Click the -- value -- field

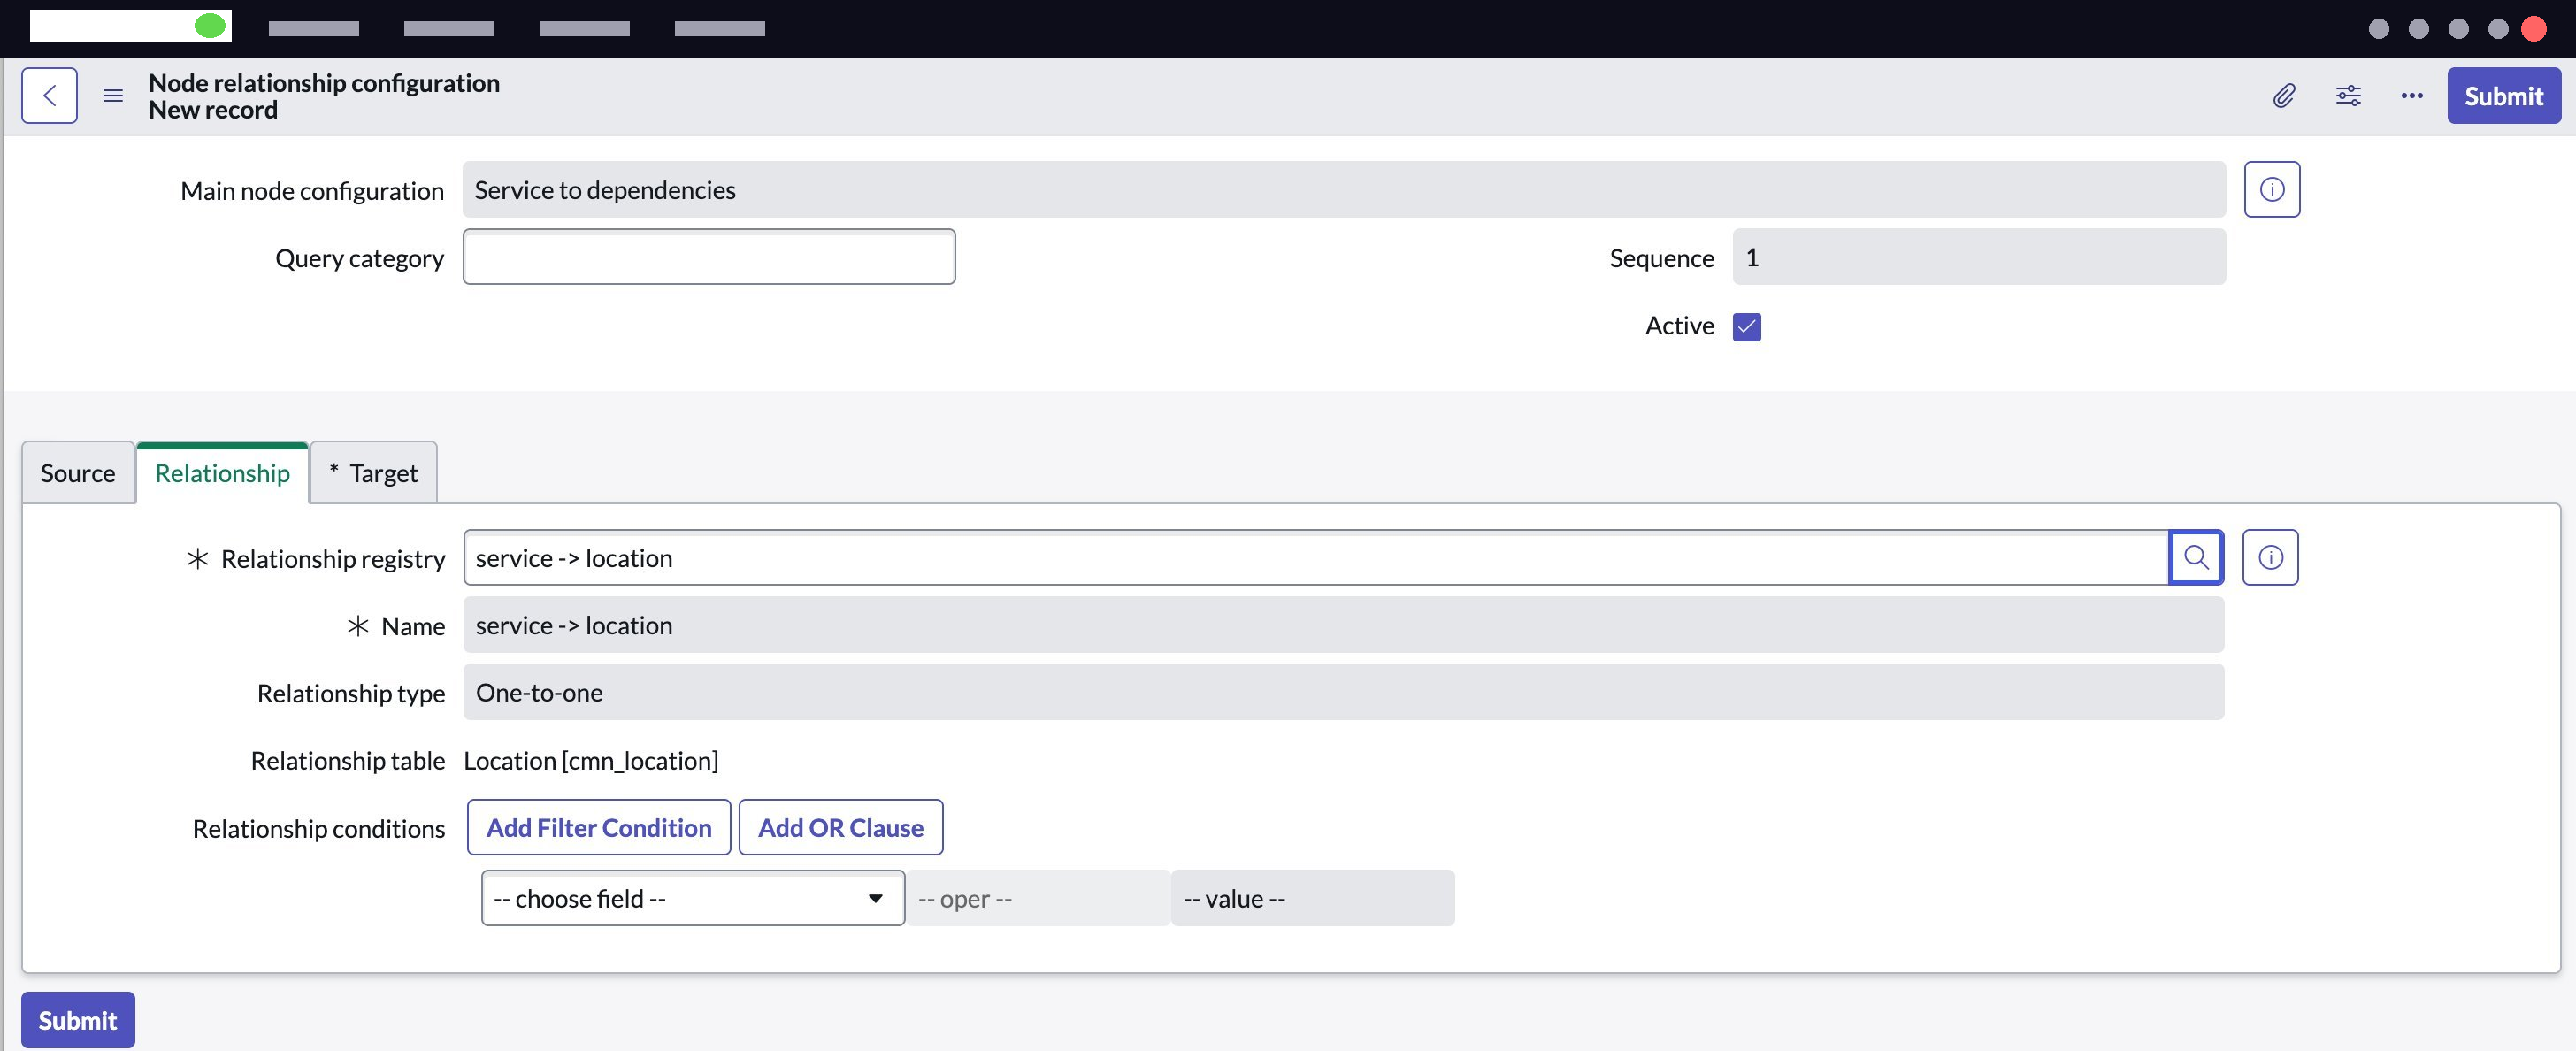pyautogui.click(x=1313, y=898)
